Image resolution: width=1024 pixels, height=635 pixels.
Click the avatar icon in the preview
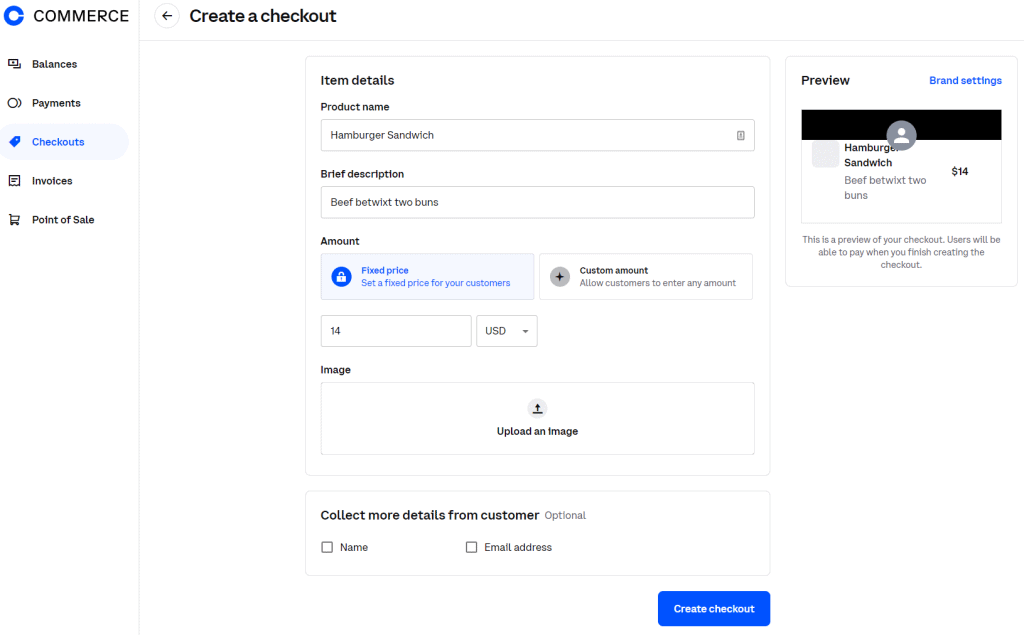901,135
